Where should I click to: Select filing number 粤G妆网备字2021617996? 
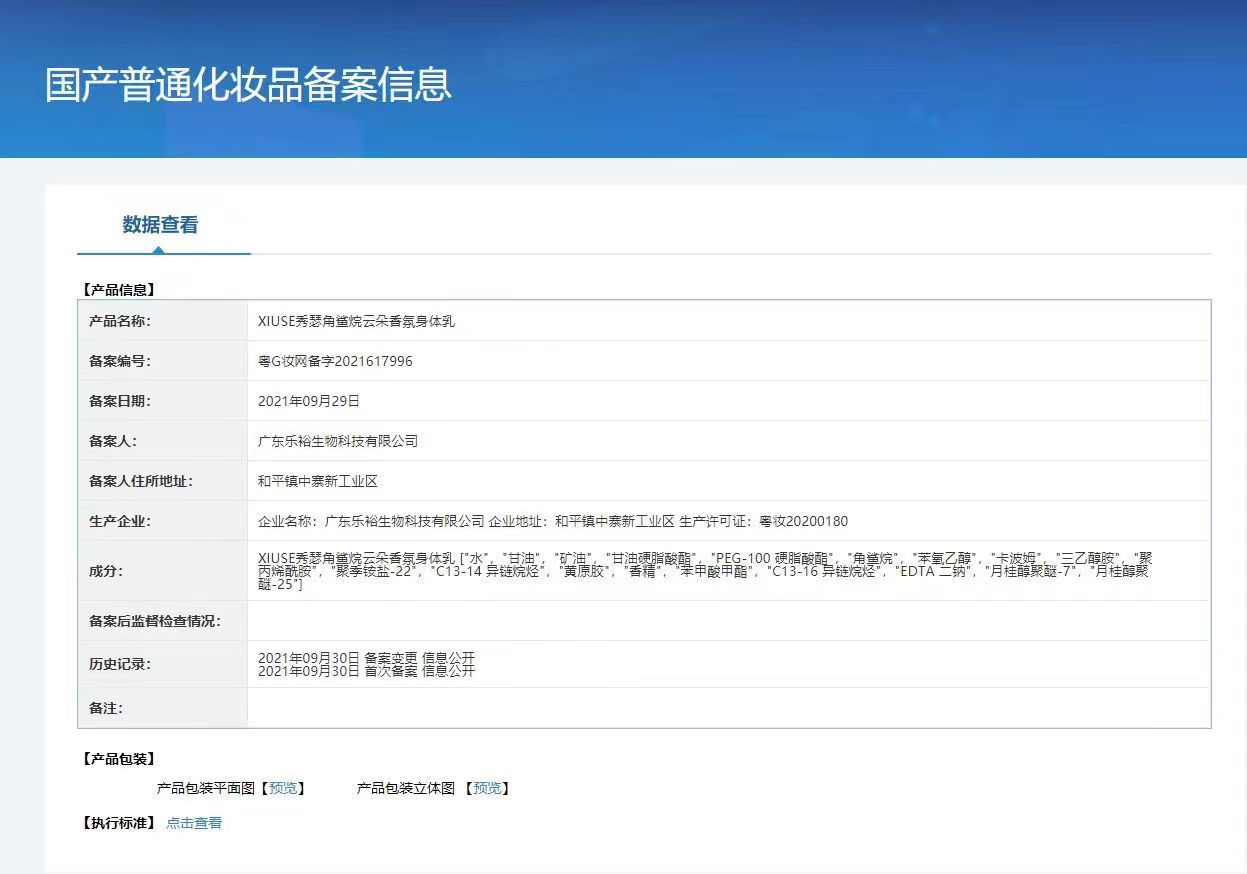[x=335, y=361]
